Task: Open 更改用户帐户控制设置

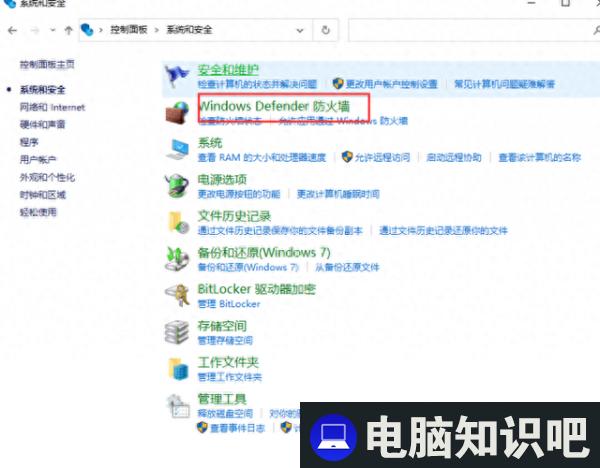Action: 391,84
